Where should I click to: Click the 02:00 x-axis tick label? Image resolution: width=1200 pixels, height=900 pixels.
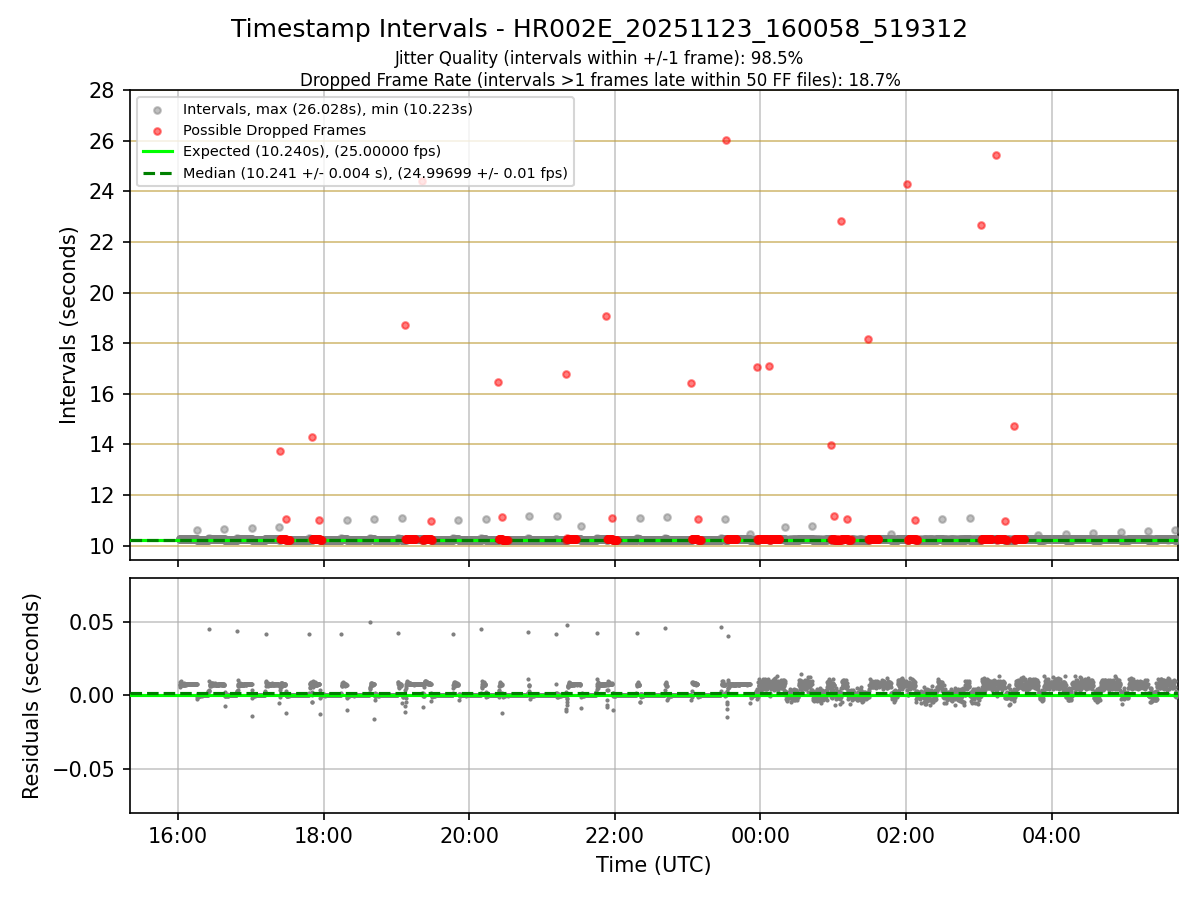906,835
